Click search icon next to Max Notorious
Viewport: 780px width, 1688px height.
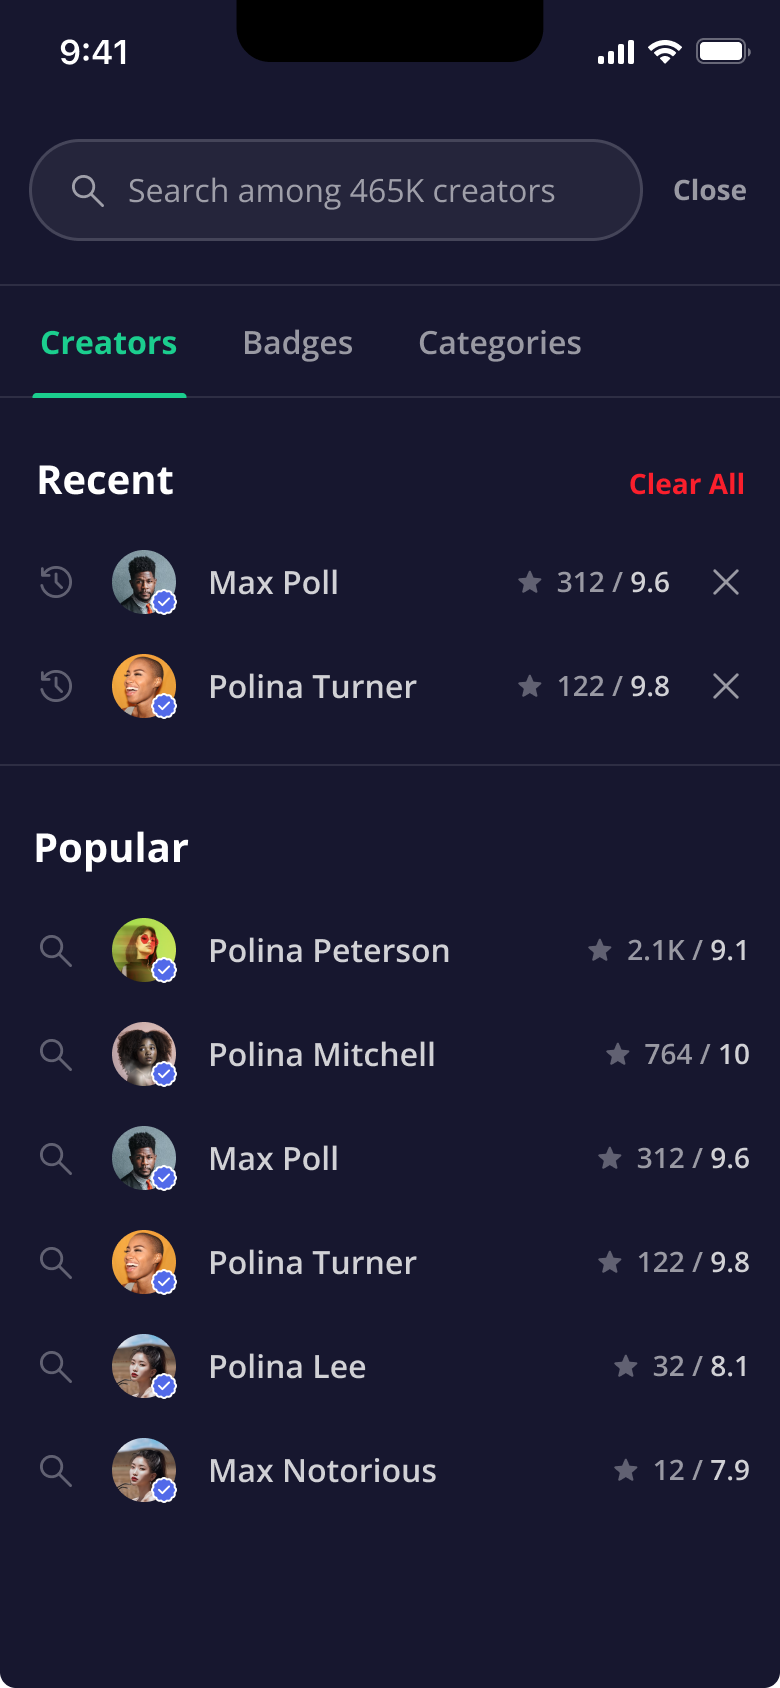click(56, 1471)
